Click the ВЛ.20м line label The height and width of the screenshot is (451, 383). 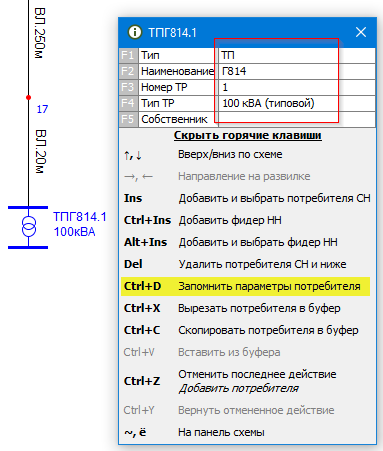coord(41,151)
